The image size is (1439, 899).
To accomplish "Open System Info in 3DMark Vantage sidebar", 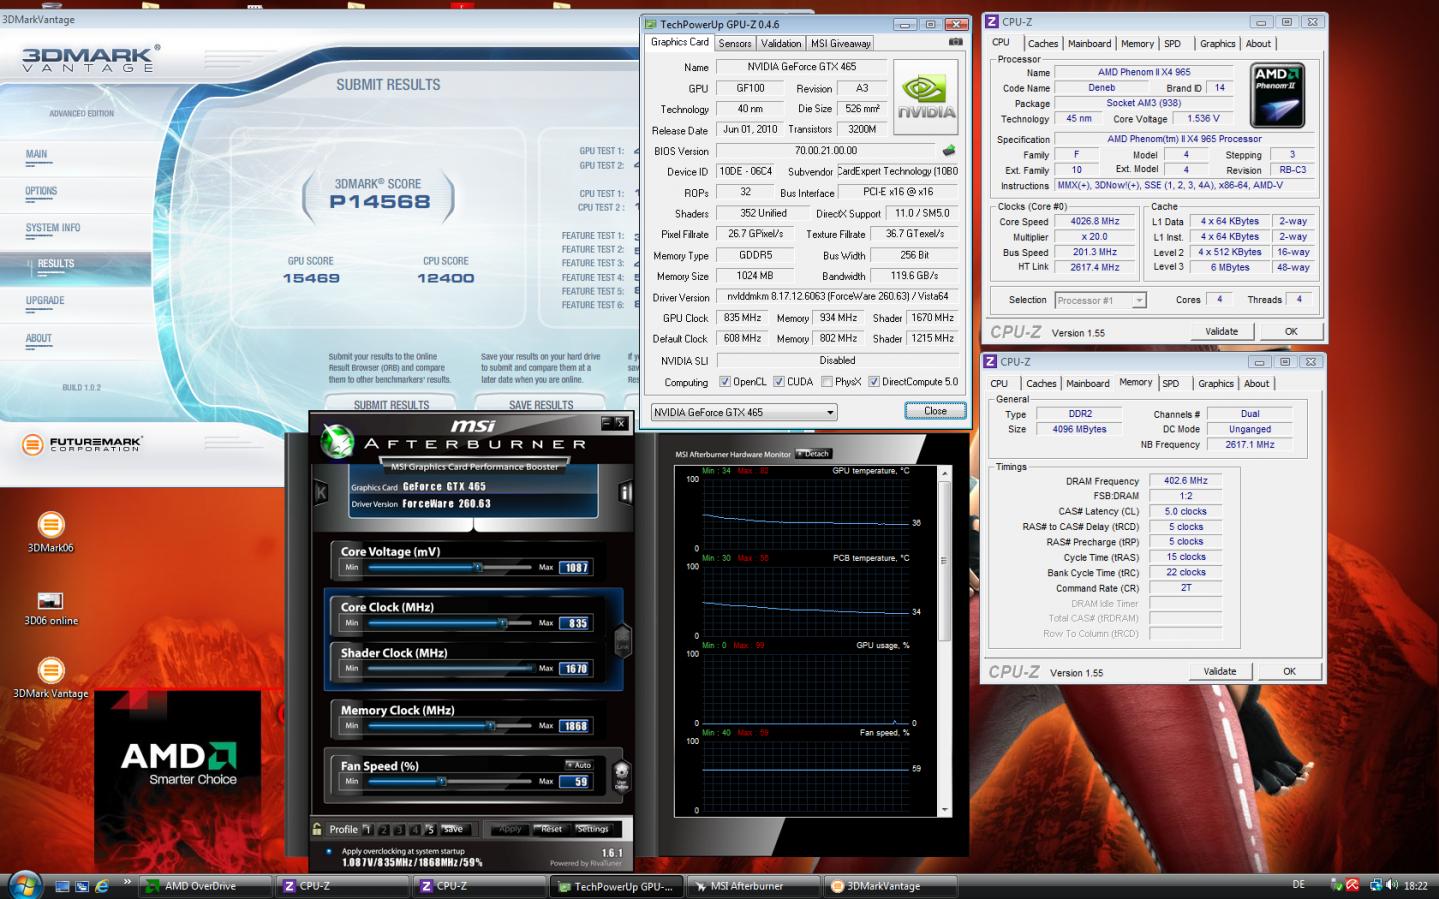I will pos(53,228).
